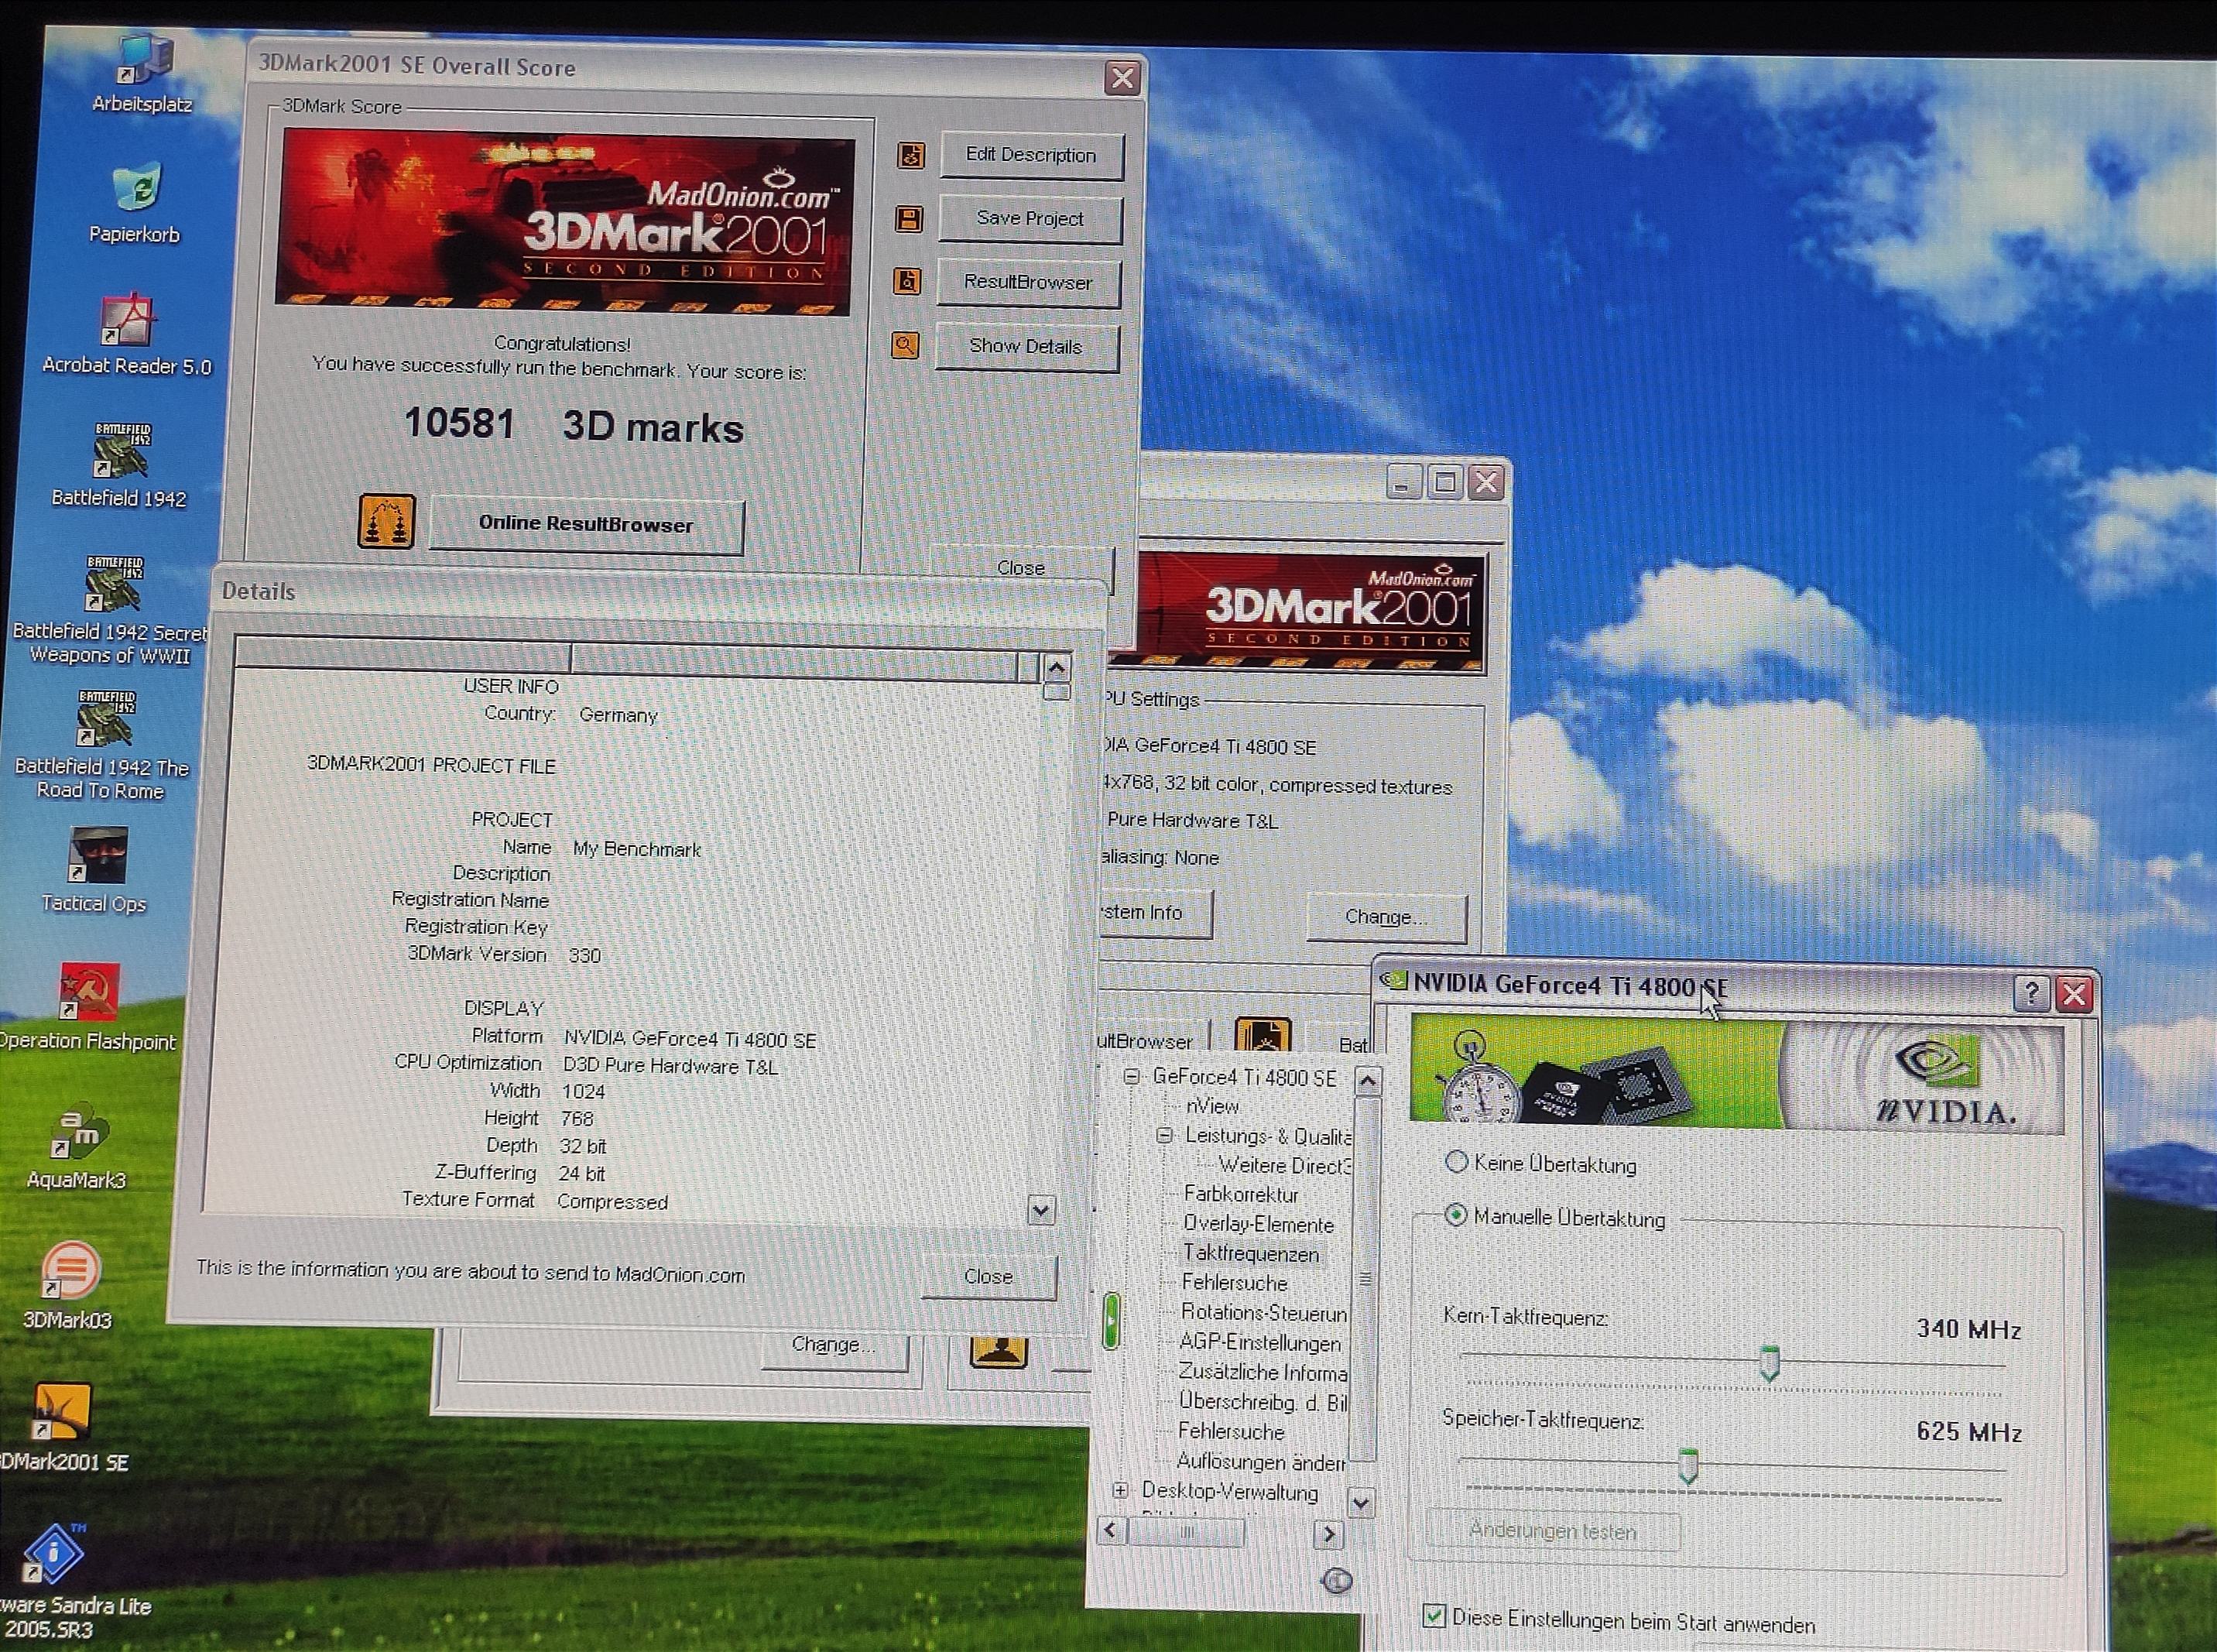Image resolution: width=2217 pixels, height=1652 pixels.
Task: Click the document icon beside ResultBrowser
Action: (x=906, y=282)
